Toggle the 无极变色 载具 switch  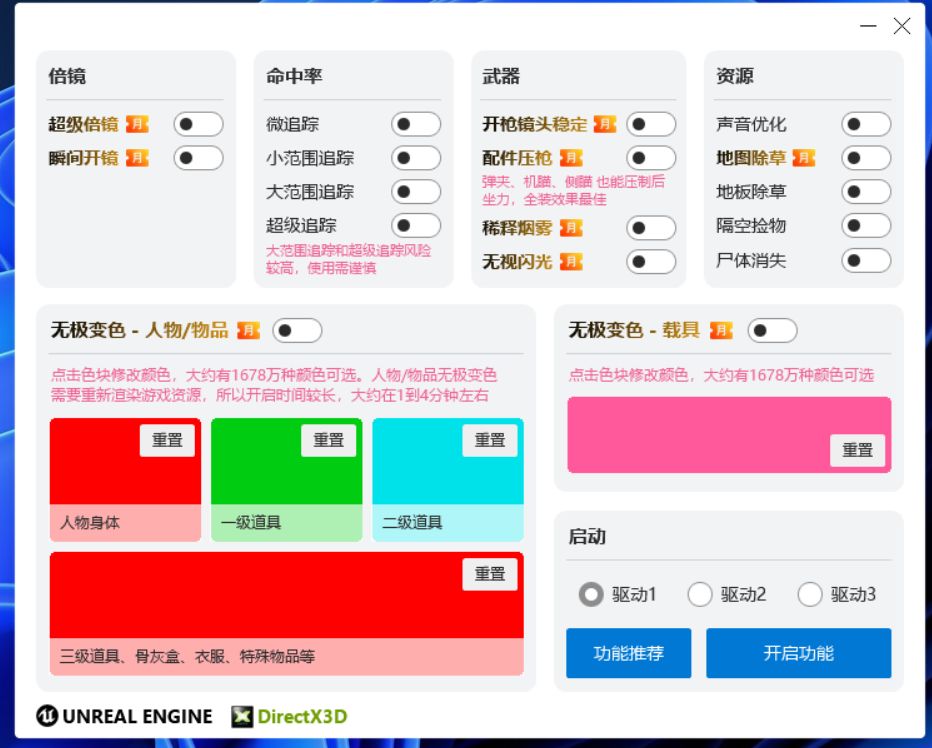coord(772,331)
